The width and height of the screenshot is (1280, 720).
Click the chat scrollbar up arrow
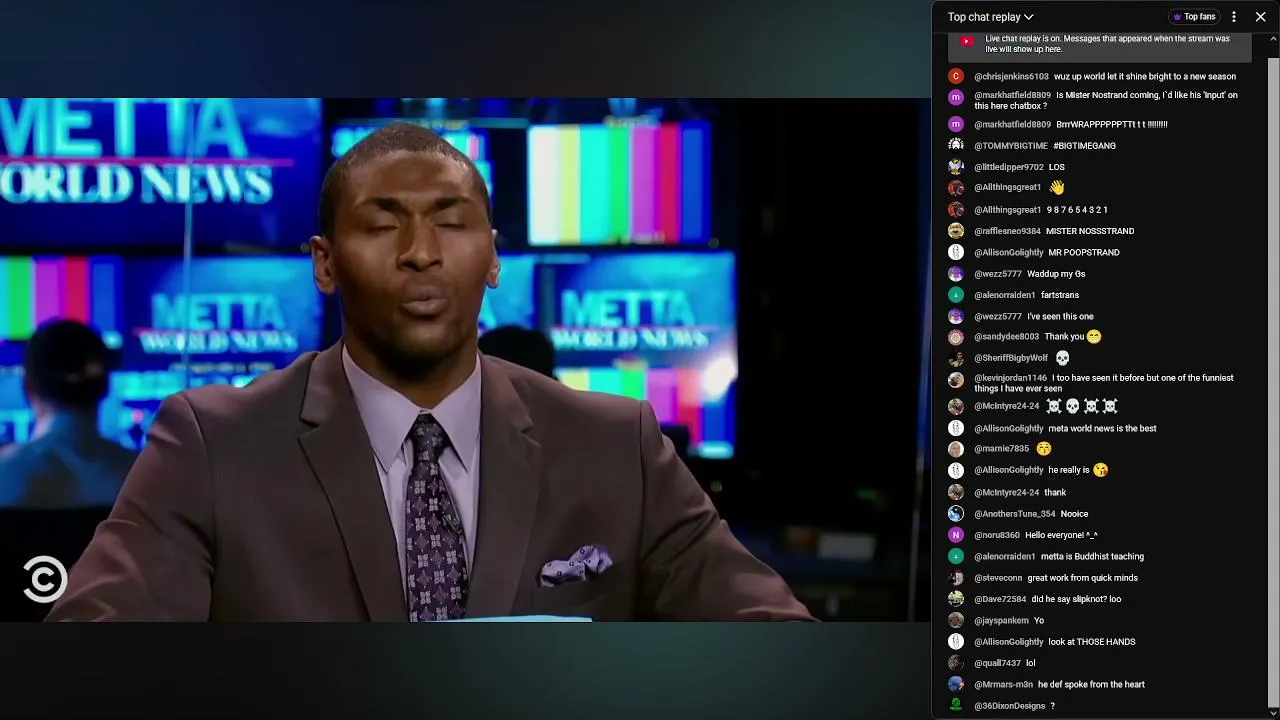[x=1273, y=39]
